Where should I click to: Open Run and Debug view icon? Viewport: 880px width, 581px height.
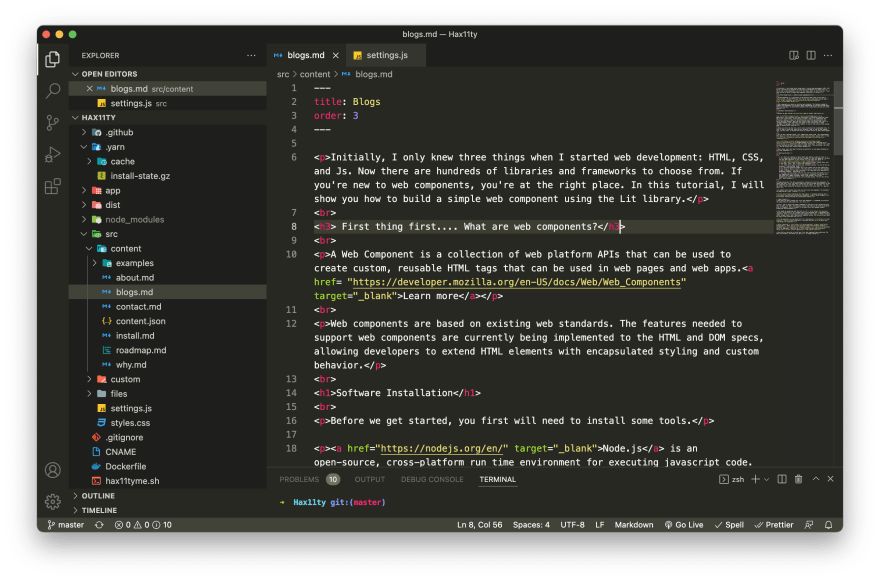pos(53,154)
